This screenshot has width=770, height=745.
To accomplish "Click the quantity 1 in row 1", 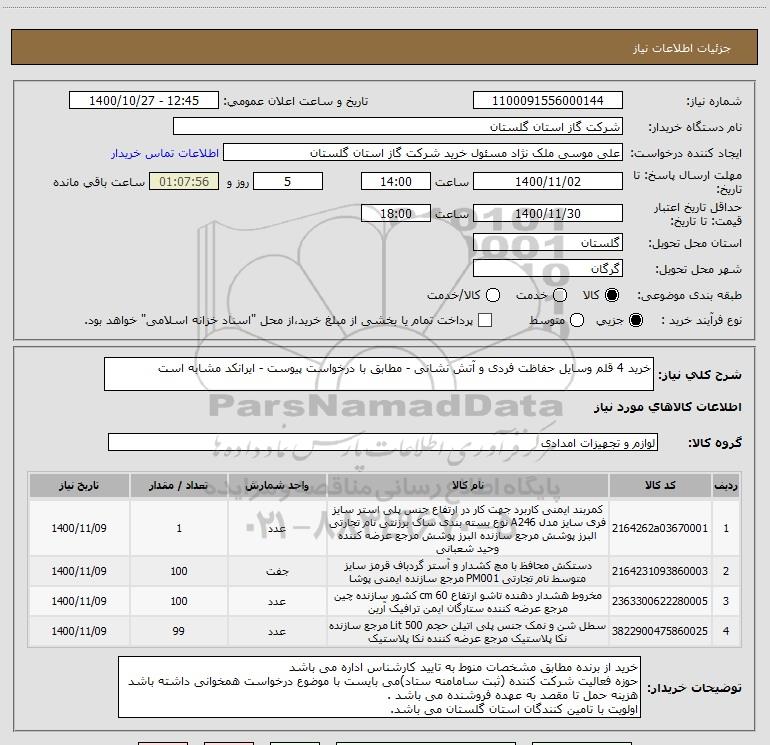I will (179, 528).
